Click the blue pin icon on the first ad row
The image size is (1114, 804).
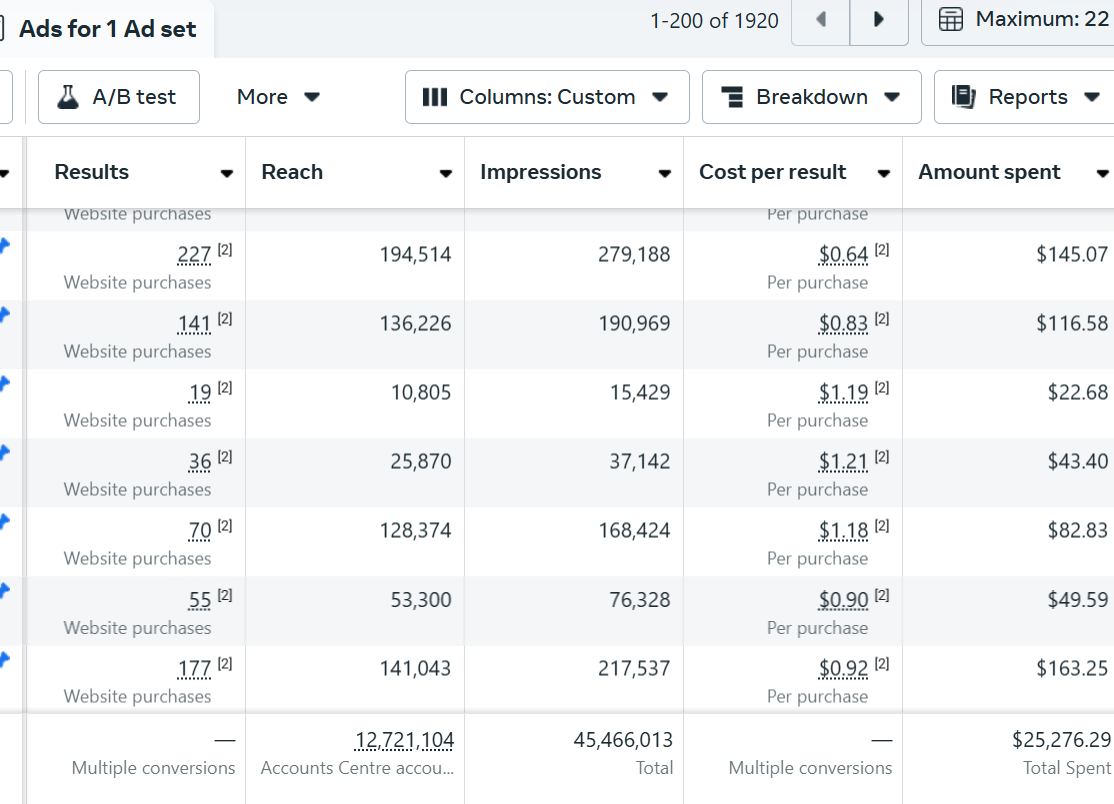point(5,246)
